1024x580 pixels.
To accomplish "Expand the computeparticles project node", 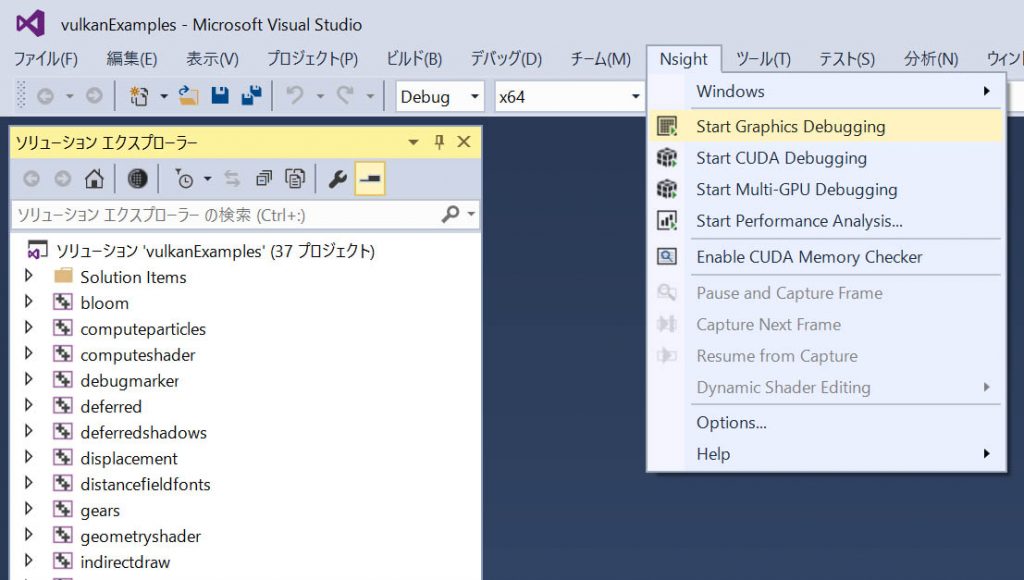I will point(29,327).
